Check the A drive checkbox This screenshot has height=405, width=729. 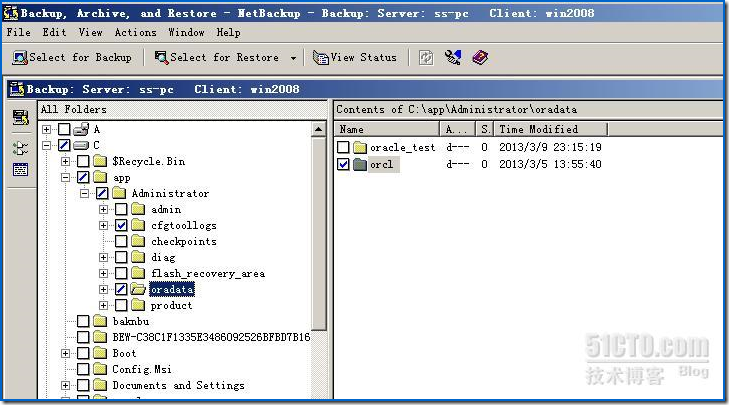[64, 129]
